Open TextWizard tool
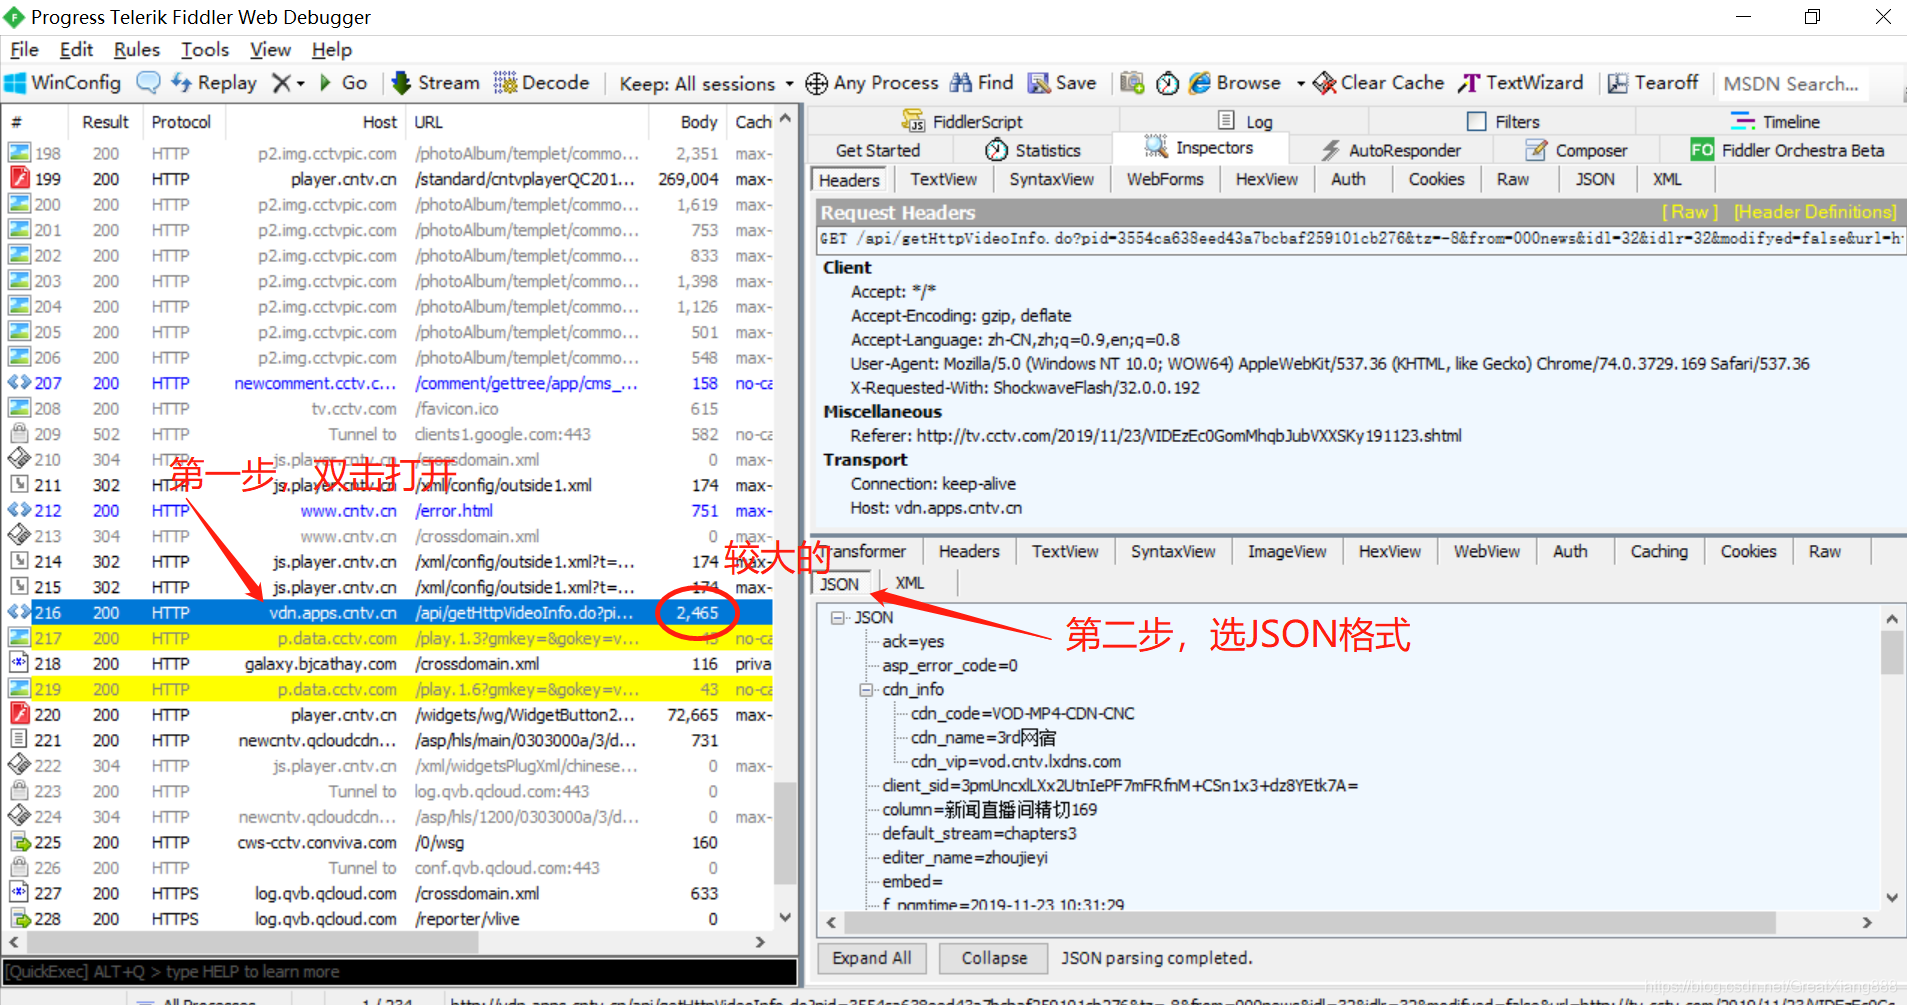This screenshot has height=1005, width=1907. [x=1521, y=83]
